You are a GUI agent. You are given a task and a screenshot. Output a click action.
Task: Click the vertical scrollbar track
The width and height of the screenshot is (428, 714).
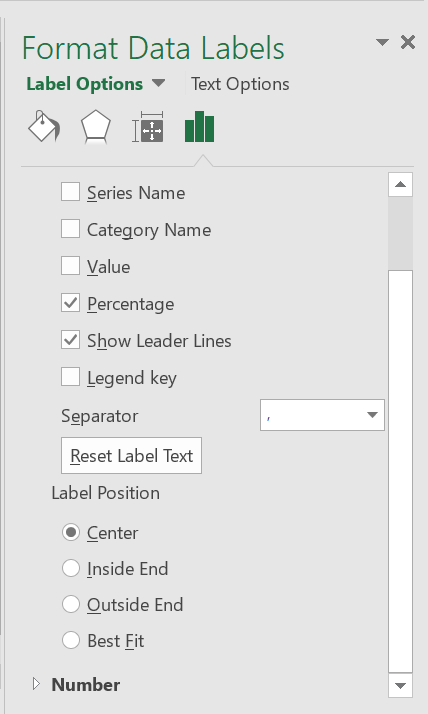[401, 469]
